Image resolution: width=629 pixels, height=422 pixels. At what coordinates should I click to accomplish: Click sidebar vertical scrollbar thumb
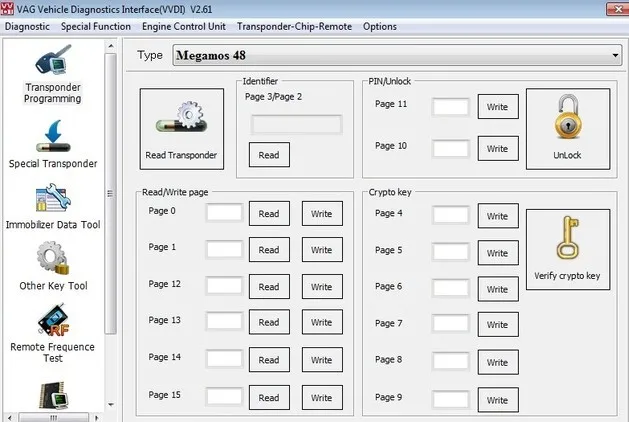111,193
